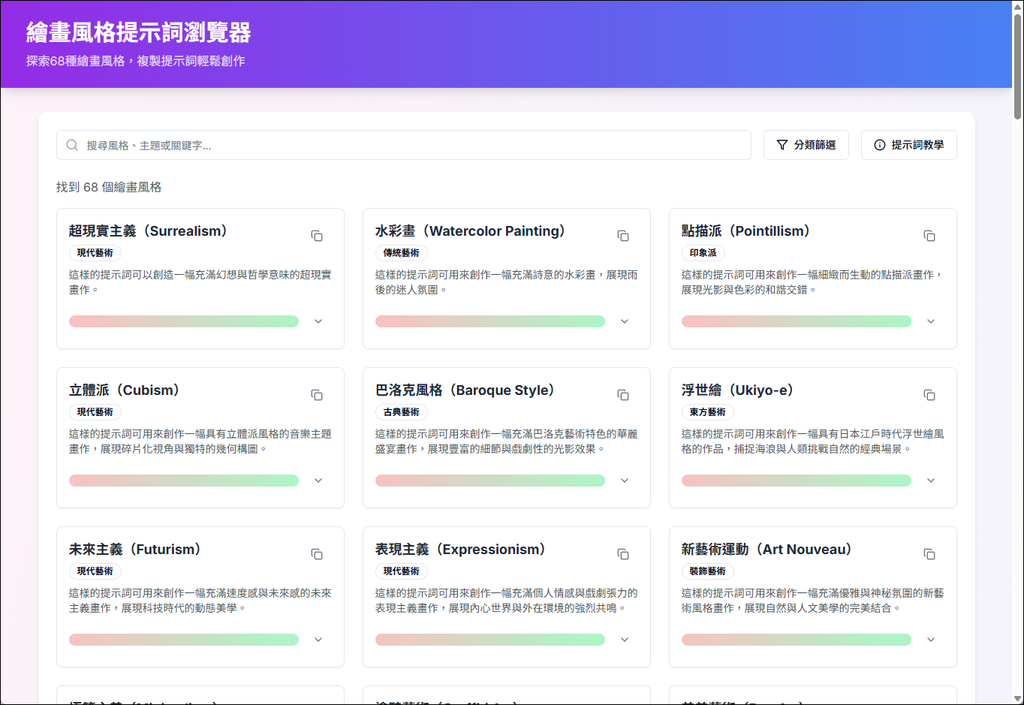The width and height of the screenshot is (1024, 705).
Task: Open the 提示詞教學 tutorial button
Action: [x=908, y=145]
